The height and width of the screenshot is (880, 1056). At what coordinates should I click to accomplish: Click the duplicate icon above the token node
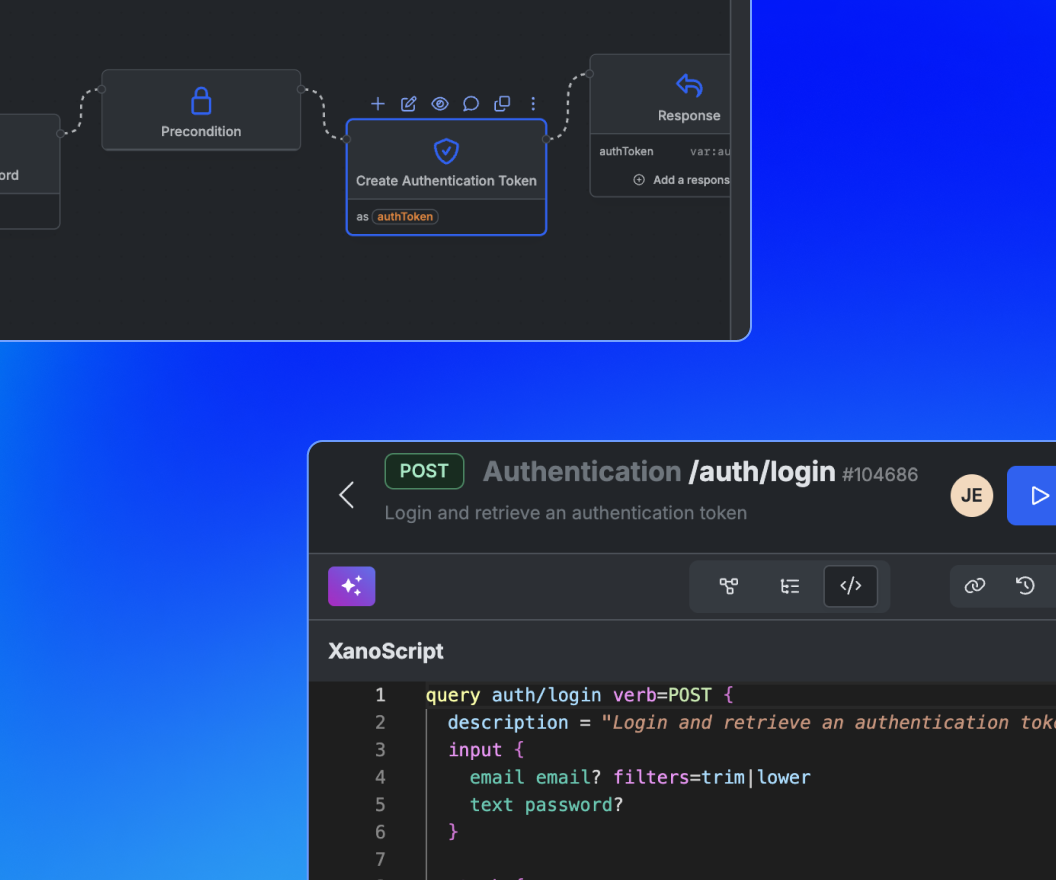[x=502, y=104]
